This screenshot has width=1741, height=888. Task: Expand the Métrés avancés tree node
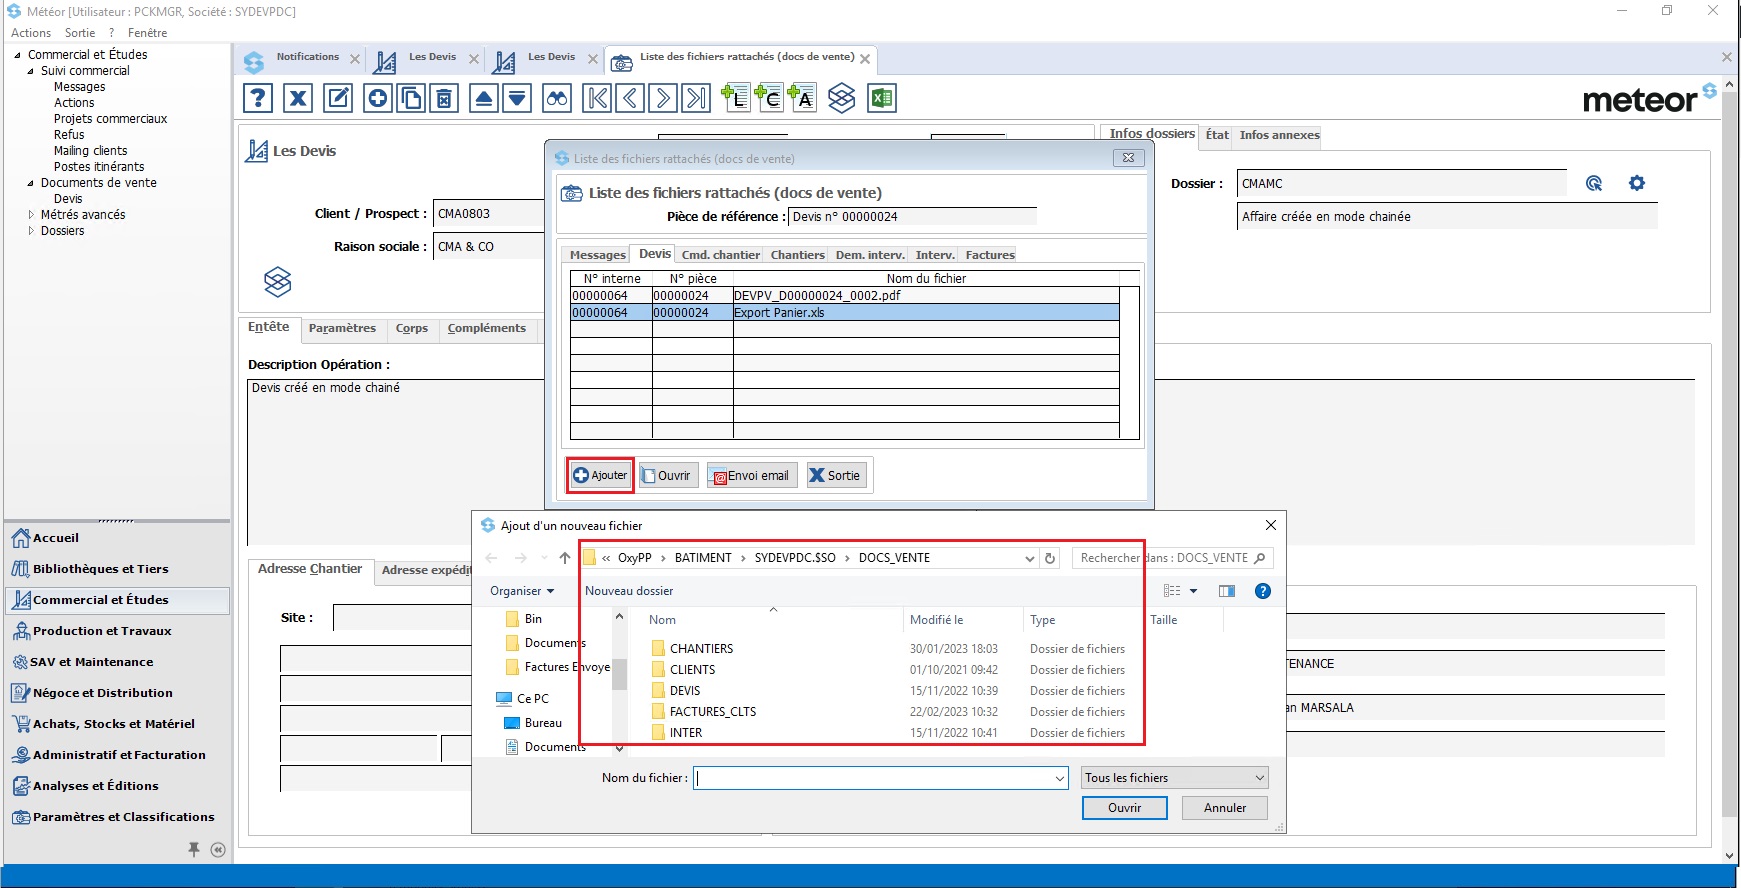point(30,215)
